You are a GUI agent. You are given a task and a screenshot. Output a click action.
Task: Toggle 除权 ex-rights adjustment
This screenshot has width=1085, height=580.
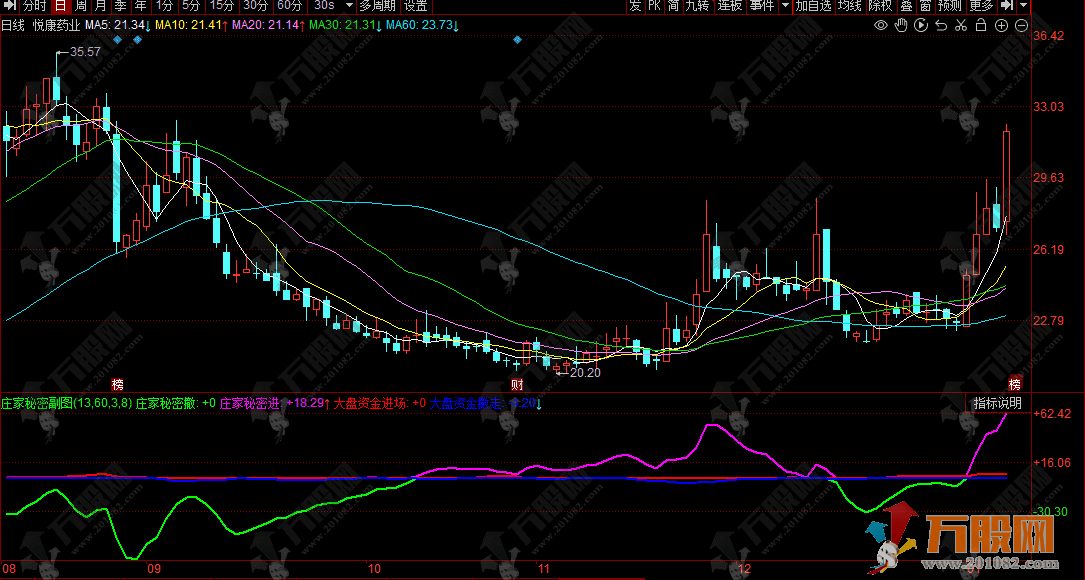click(880, 6)
